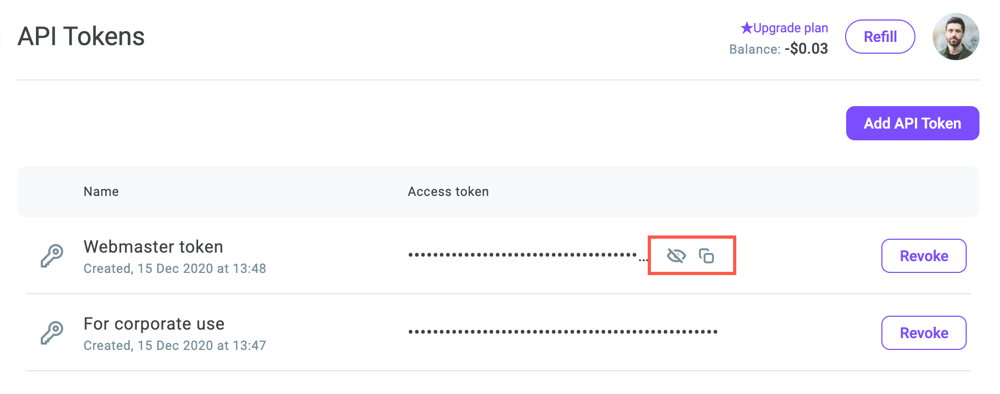Select the For corporate use token name
The height and width of the screenshot is (394, 1000).
(x=154, y=323)
